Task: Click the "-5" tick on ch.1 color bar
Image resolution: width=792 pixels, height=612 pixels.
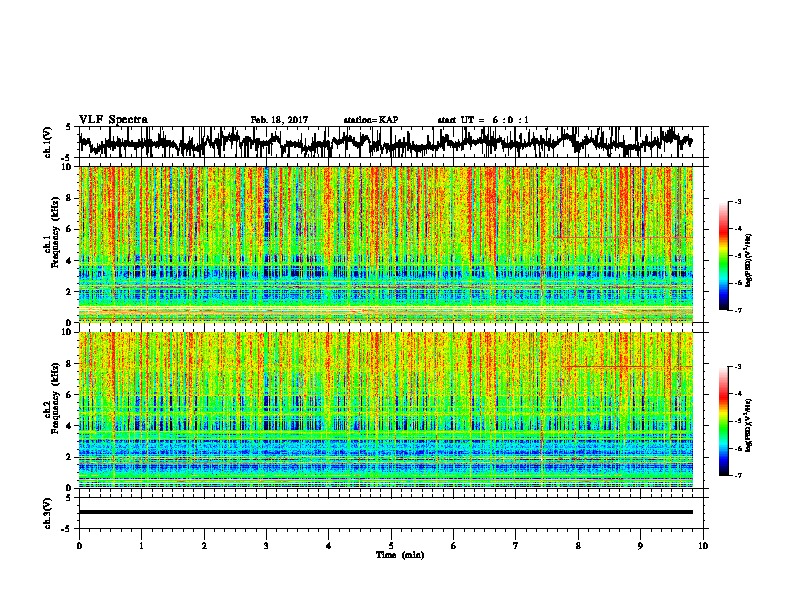Action: point(737,256)
